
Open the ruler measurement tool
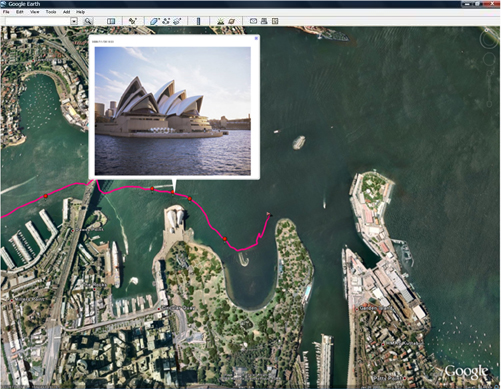click(x=198, y=21)
